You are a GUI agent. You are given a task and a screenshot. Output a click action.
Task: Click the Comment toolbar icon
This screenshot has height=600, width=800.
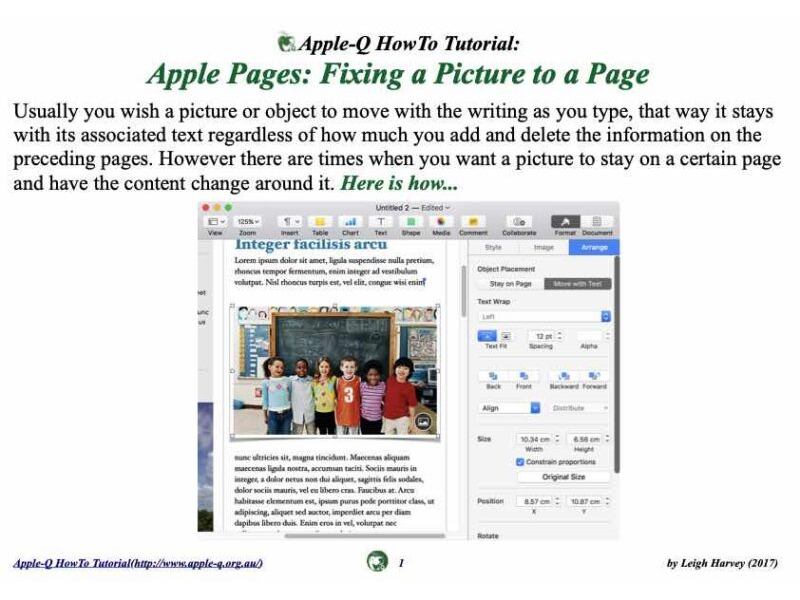473,221
